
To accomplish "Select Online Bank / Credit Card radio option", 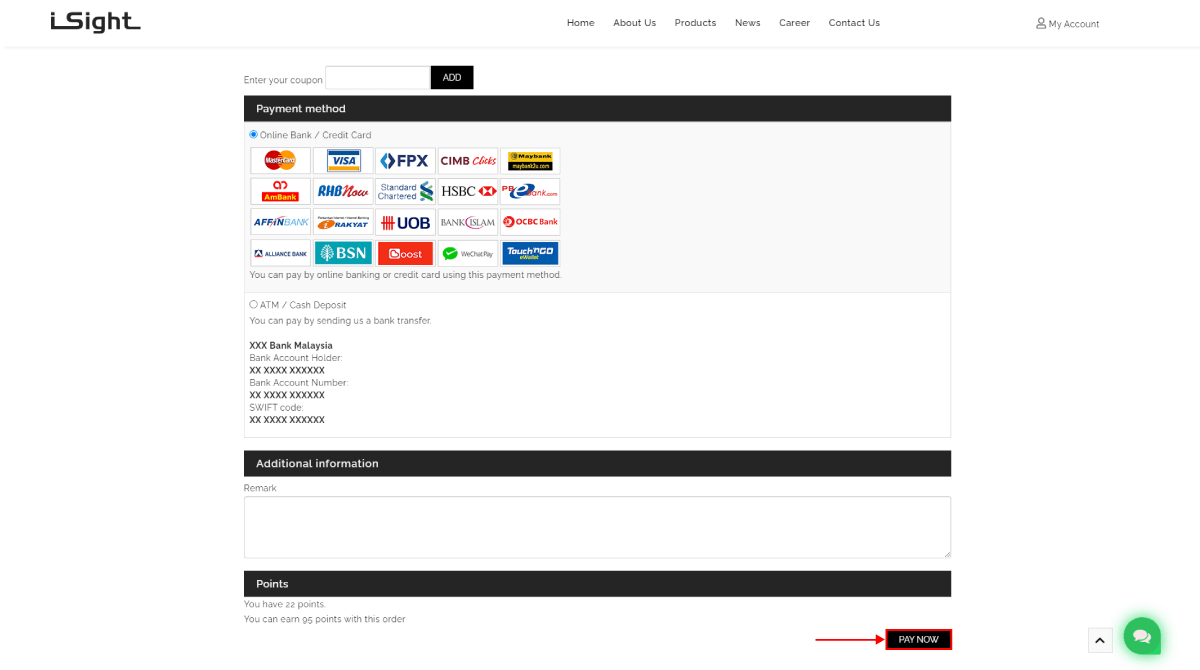I will click(254, 134).
